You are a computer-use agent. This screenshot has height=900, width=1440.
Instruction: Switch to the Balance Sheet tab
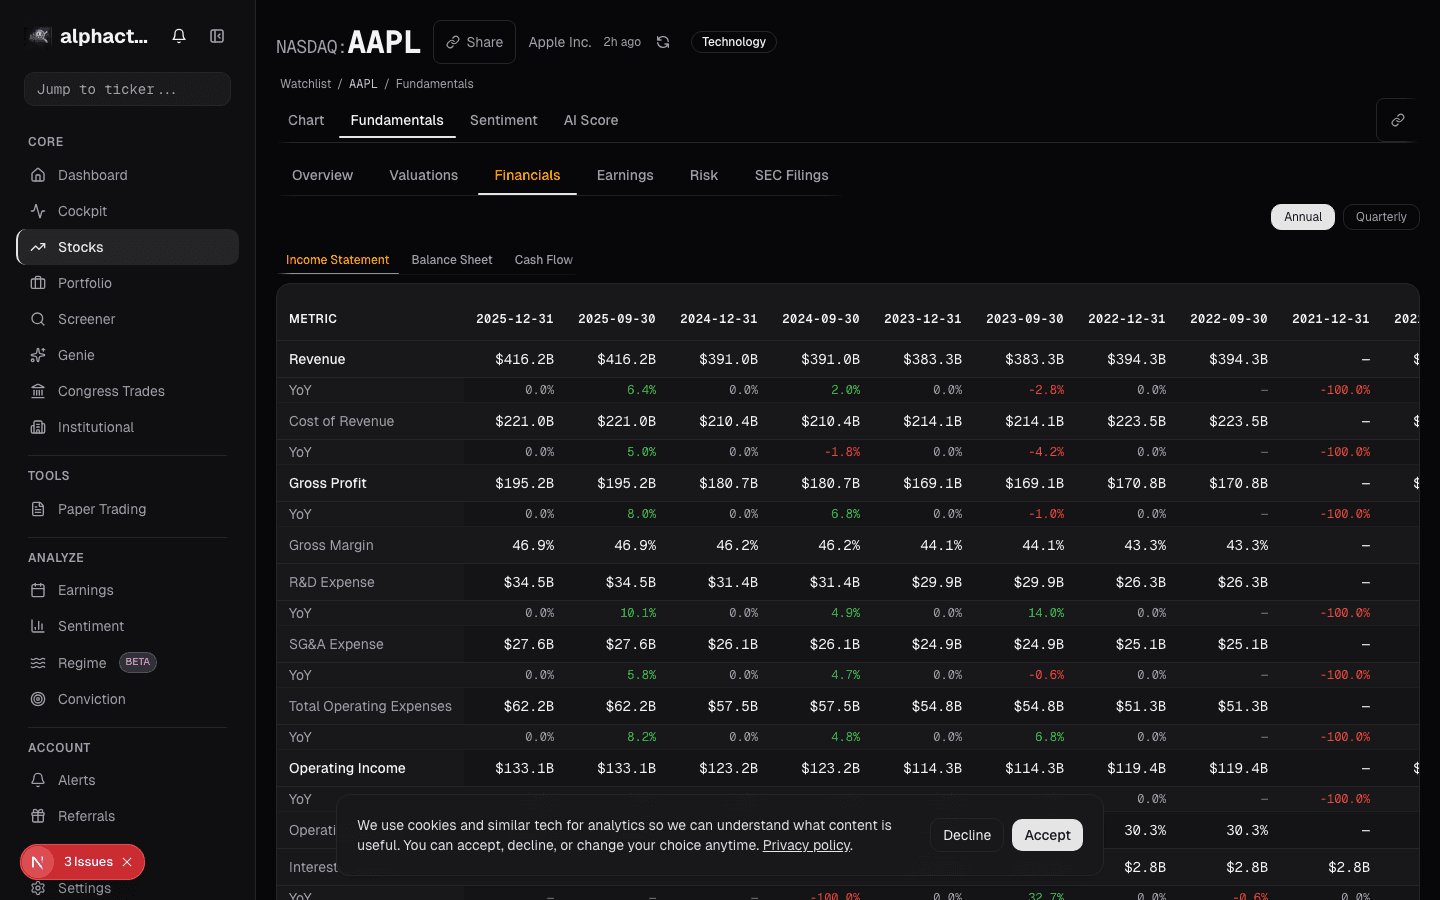[452, 259]
